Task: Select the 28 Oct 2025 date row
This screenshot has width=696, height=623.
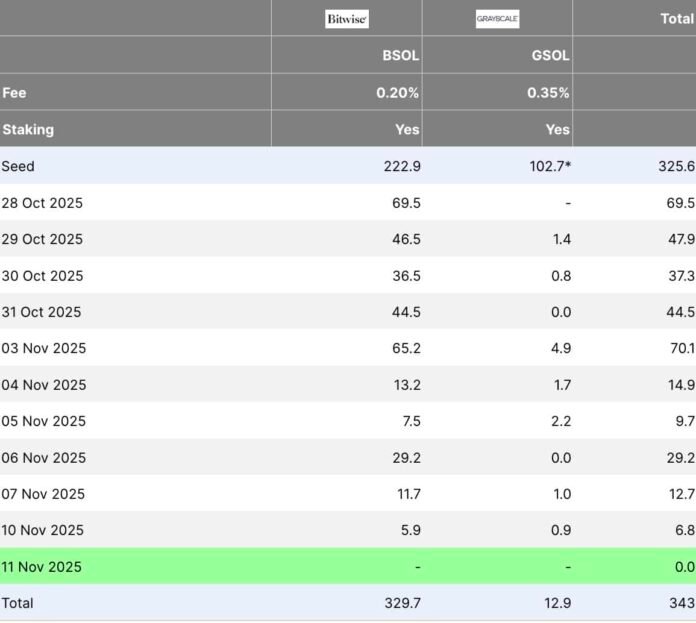Action: coord(42,203)
